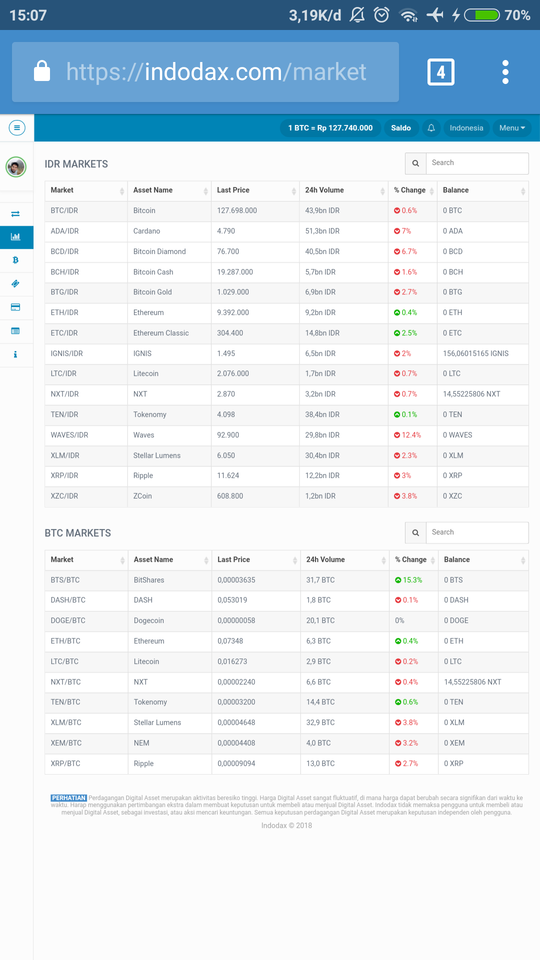Open the exchange arrows sidebar icon
This screenshot has height=960, width=540.
pyautogui.click(x=15, y=214)
